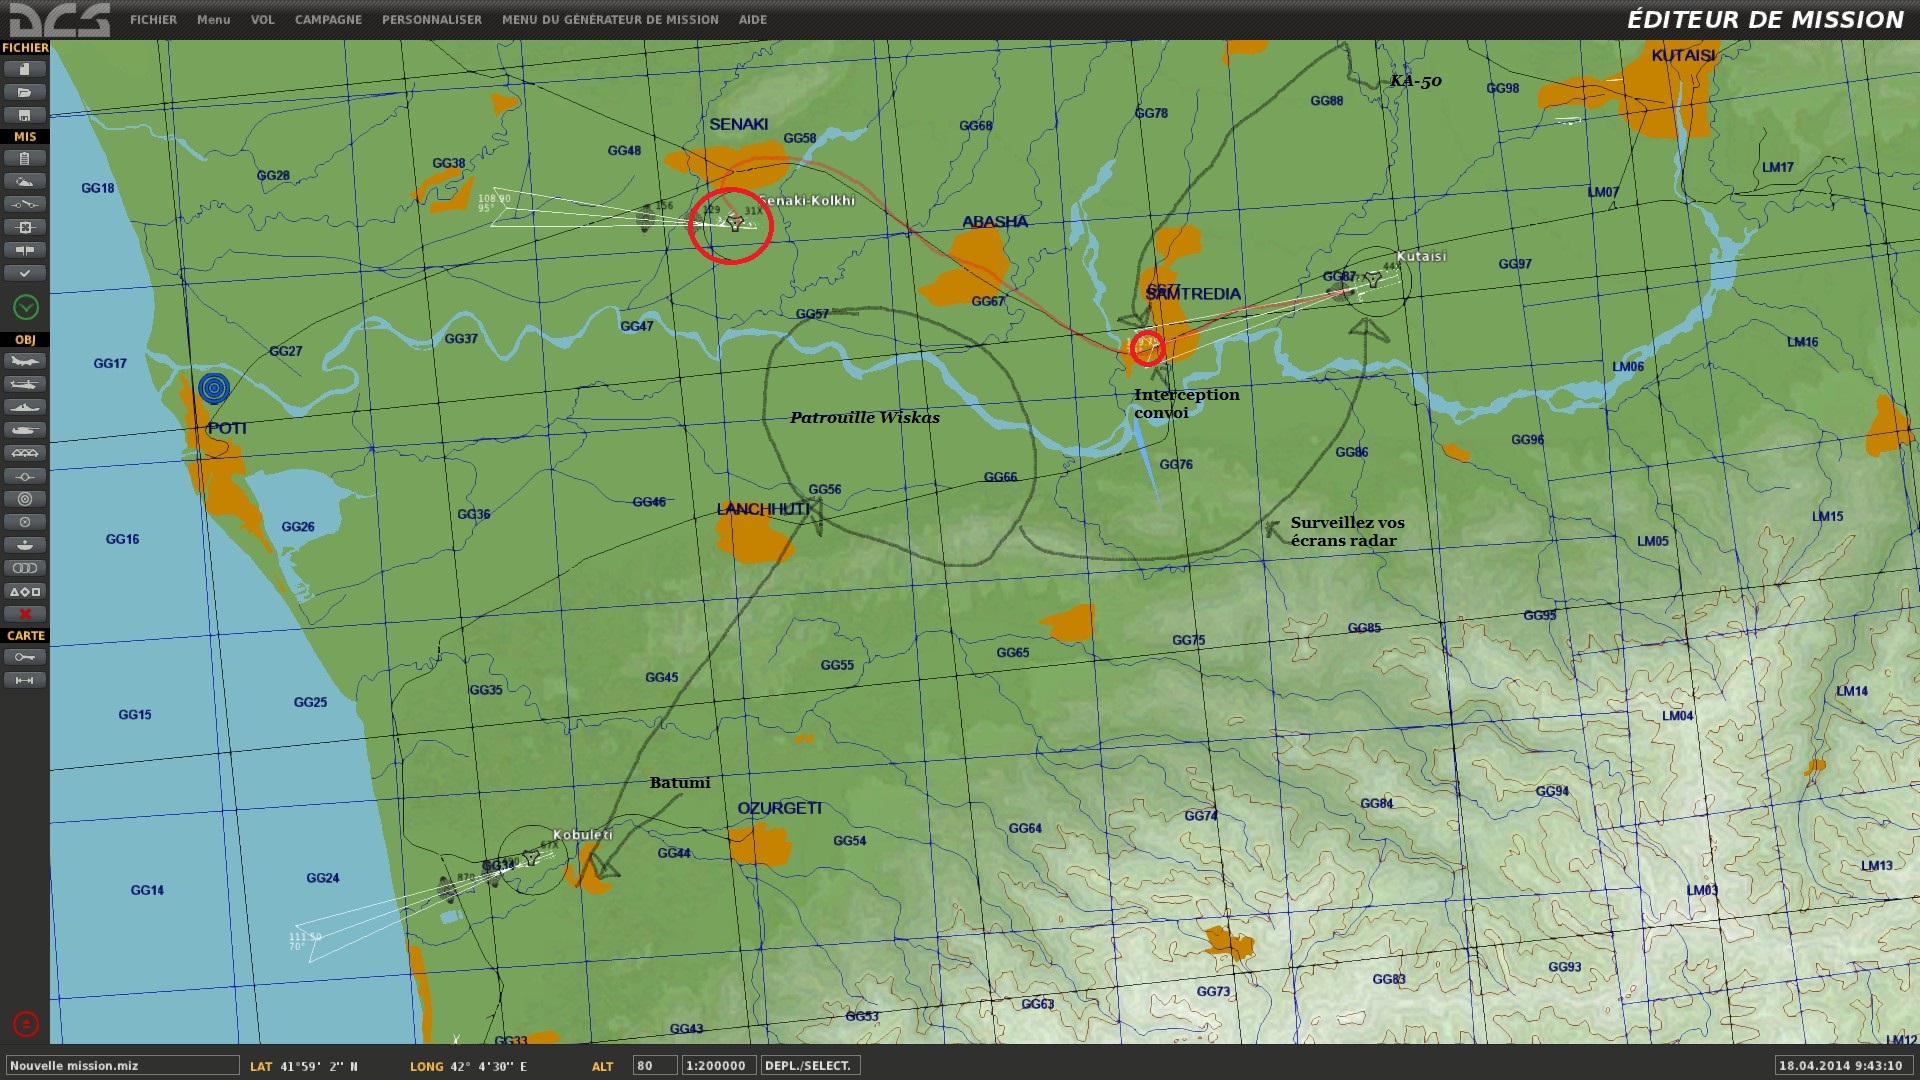Viewport: 1920px width, 1080px height.
Task: Click the map scale 1:200000 field
Action: tap(718, 1066)
